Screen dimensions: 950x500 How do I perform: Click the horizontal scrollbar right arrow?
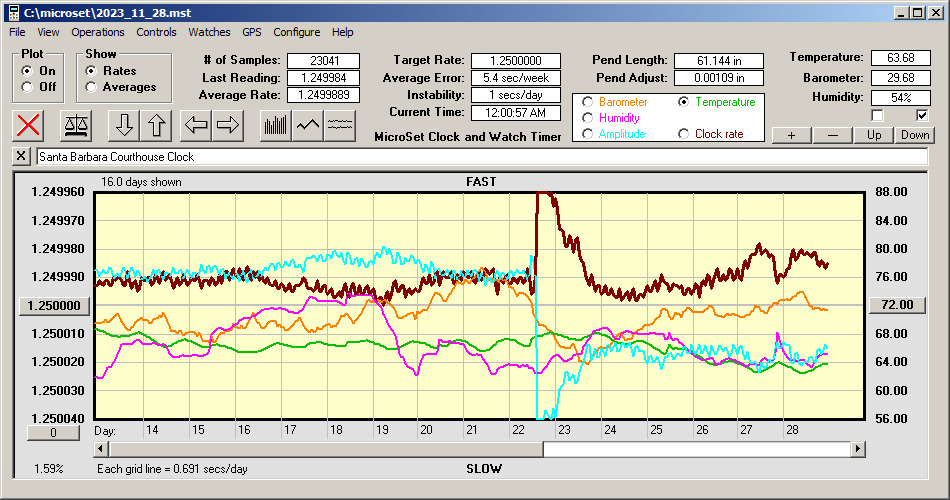coord(858,449)
